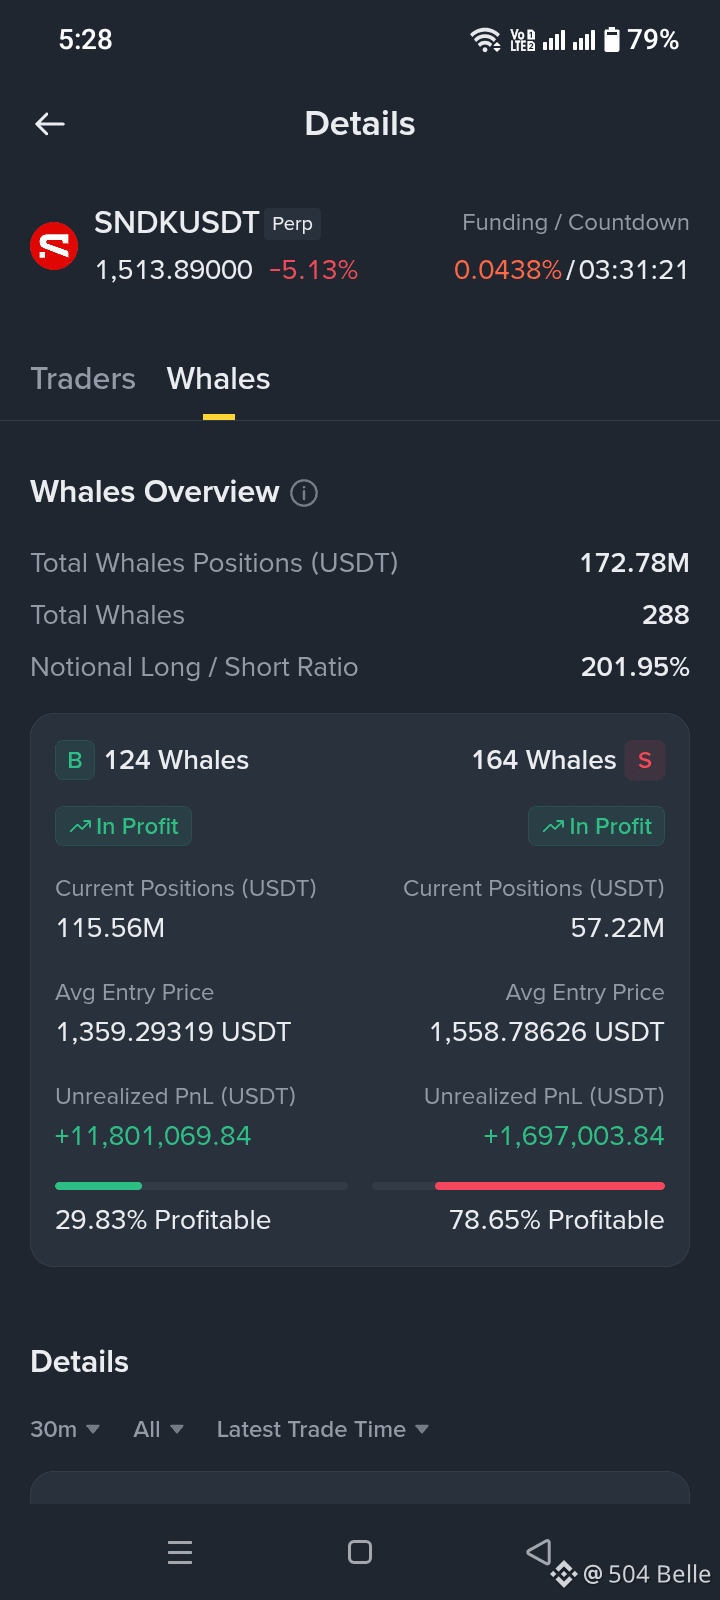Select the Whales tab
Viewport: 720px width, 1600px height.
(x=219, y=379)
